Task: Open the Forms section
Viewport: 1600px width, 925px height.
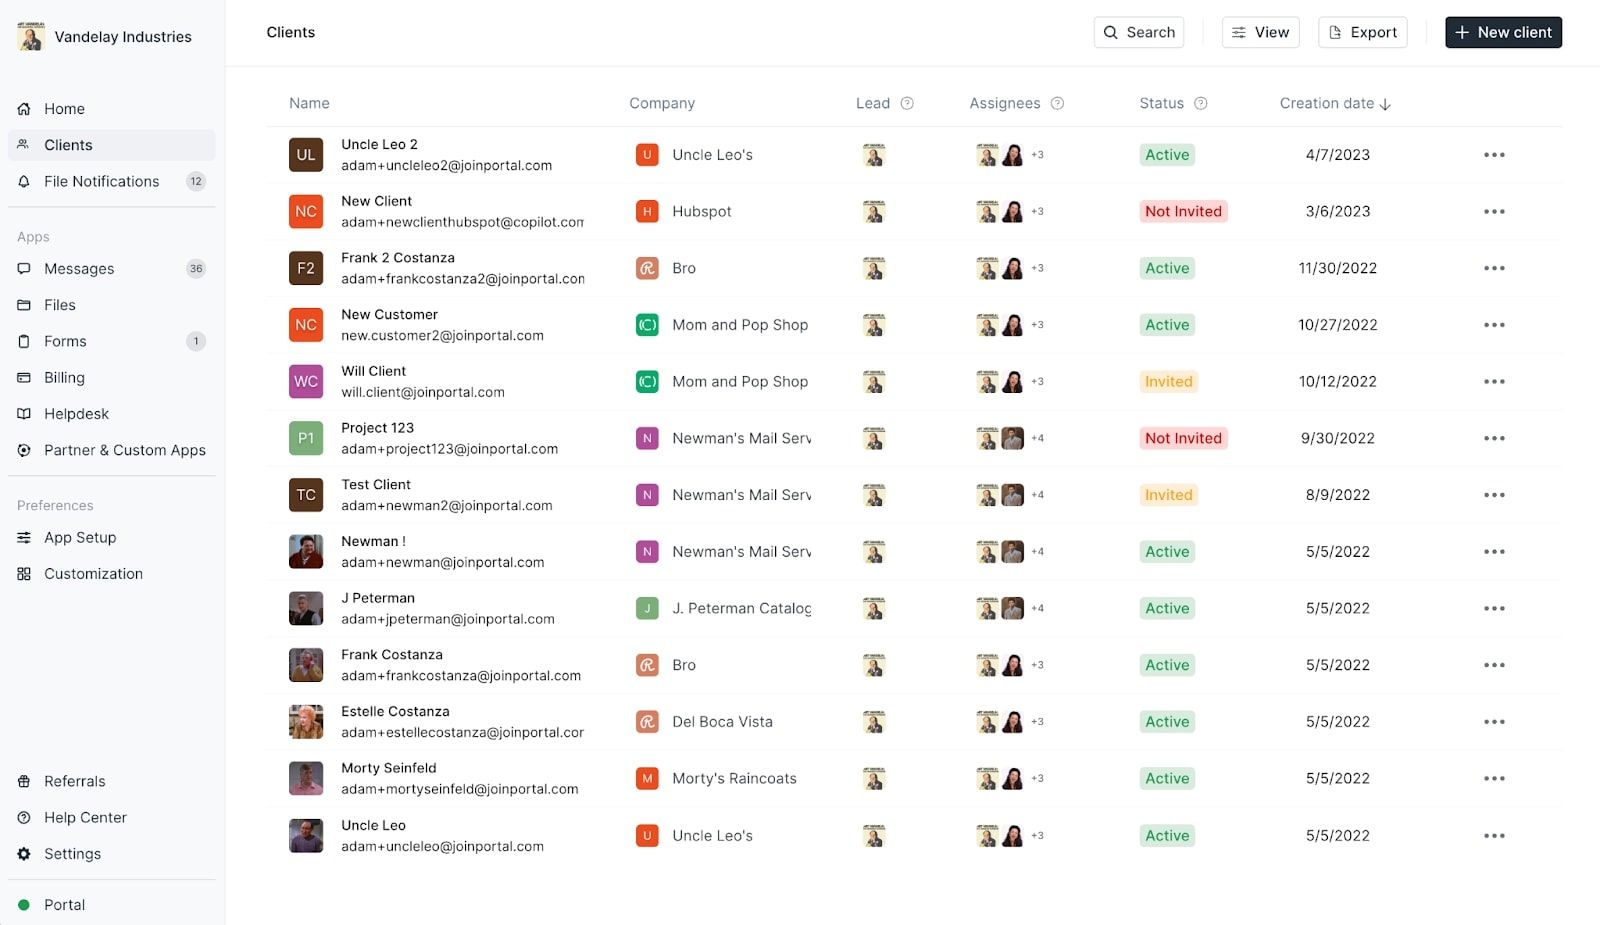Action: tap(64, 341)
